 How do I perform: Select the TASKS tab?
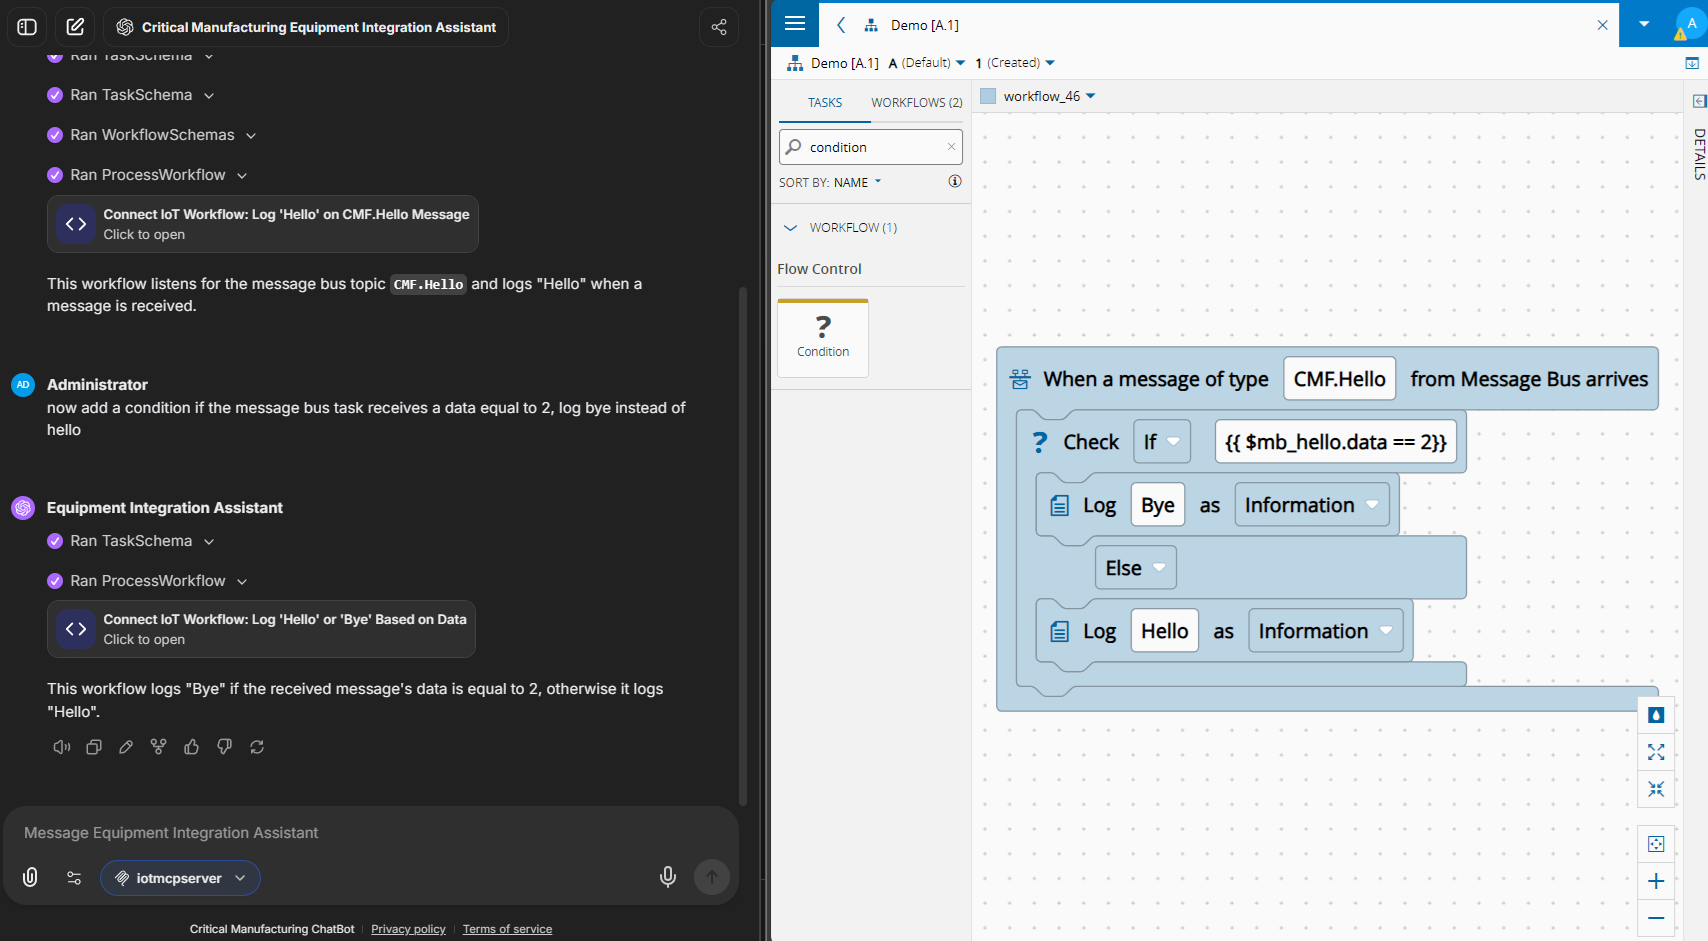coord(825,102)
